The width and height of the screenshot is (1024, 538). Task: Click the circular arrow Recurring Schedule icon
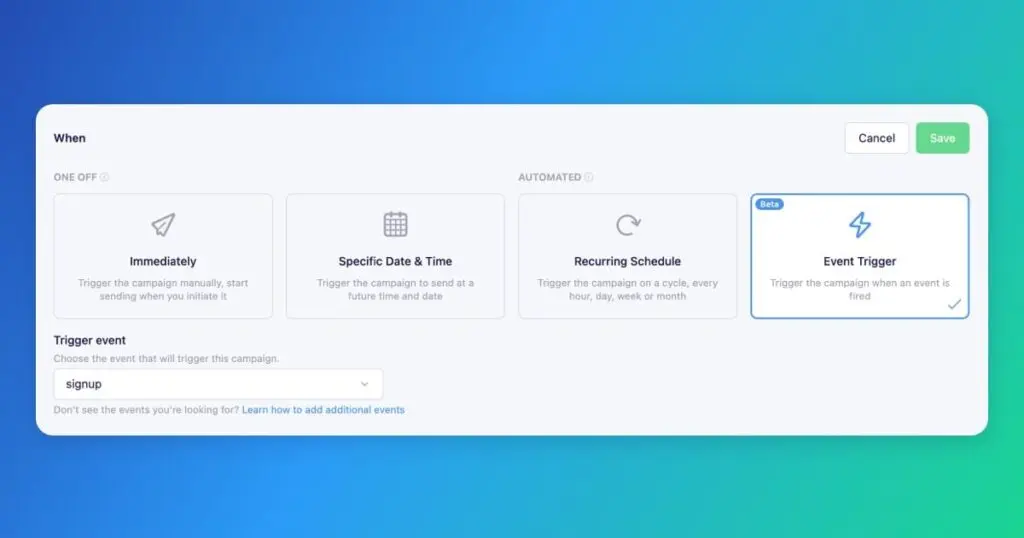[x=628, y=225]
